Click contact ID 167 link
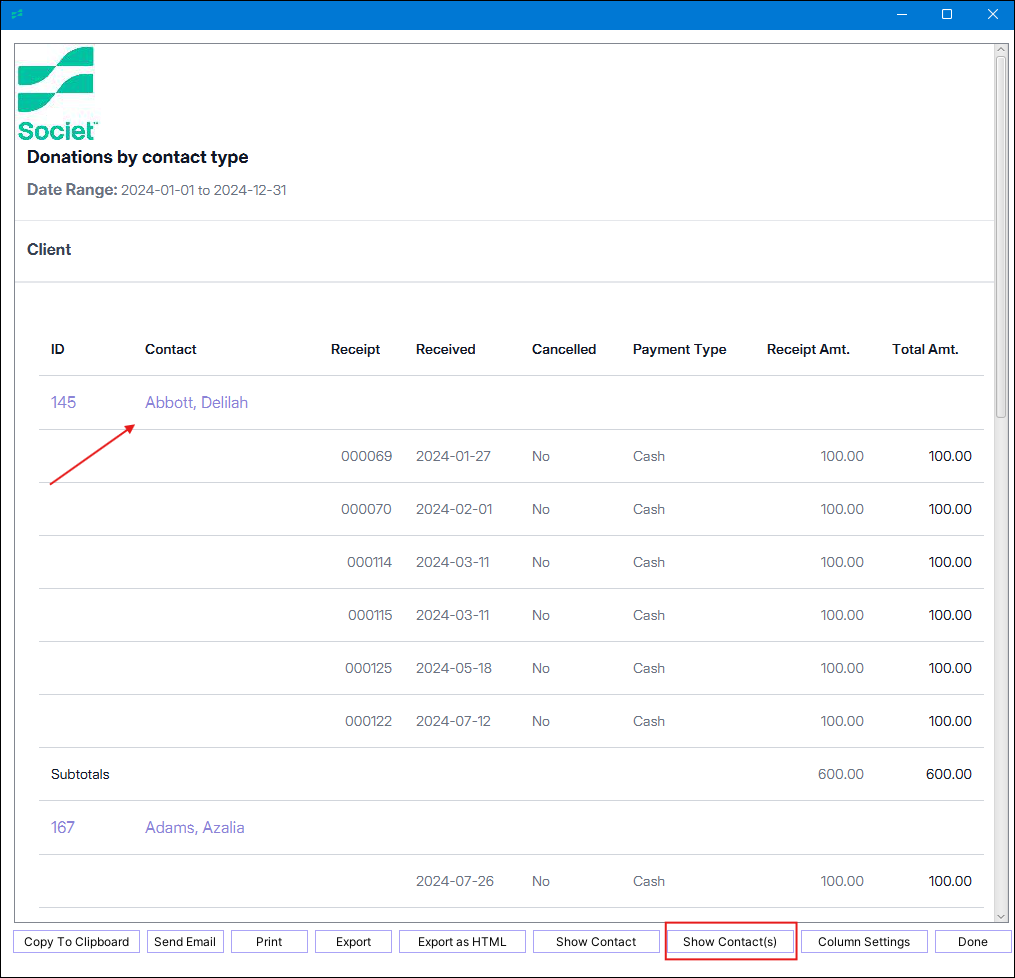Image resolution: width=1015 pixels, height=978 pixels. (63, 828)
